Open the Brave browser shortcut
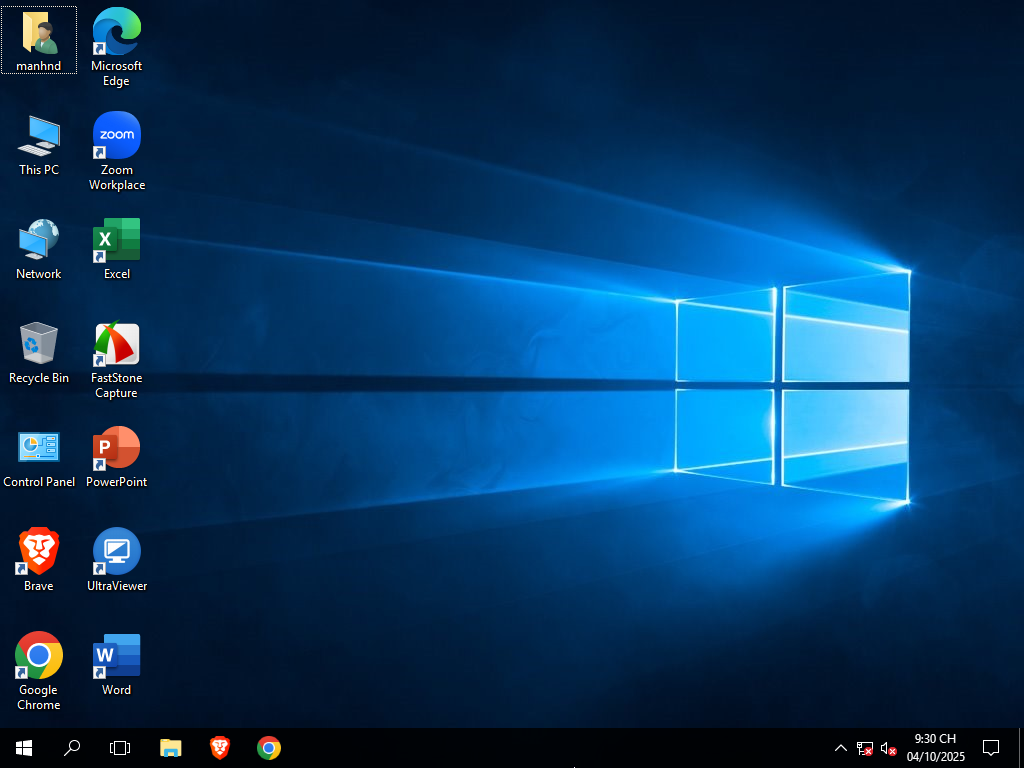The height and width of the screenshot is (768, 1024). pos(38,551)
